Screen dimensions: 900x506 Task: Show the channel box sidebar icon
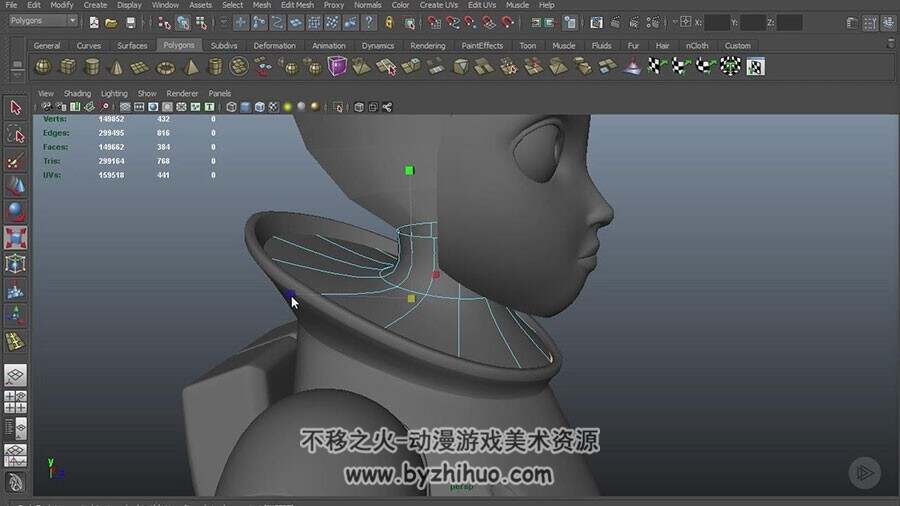(889, 23)
